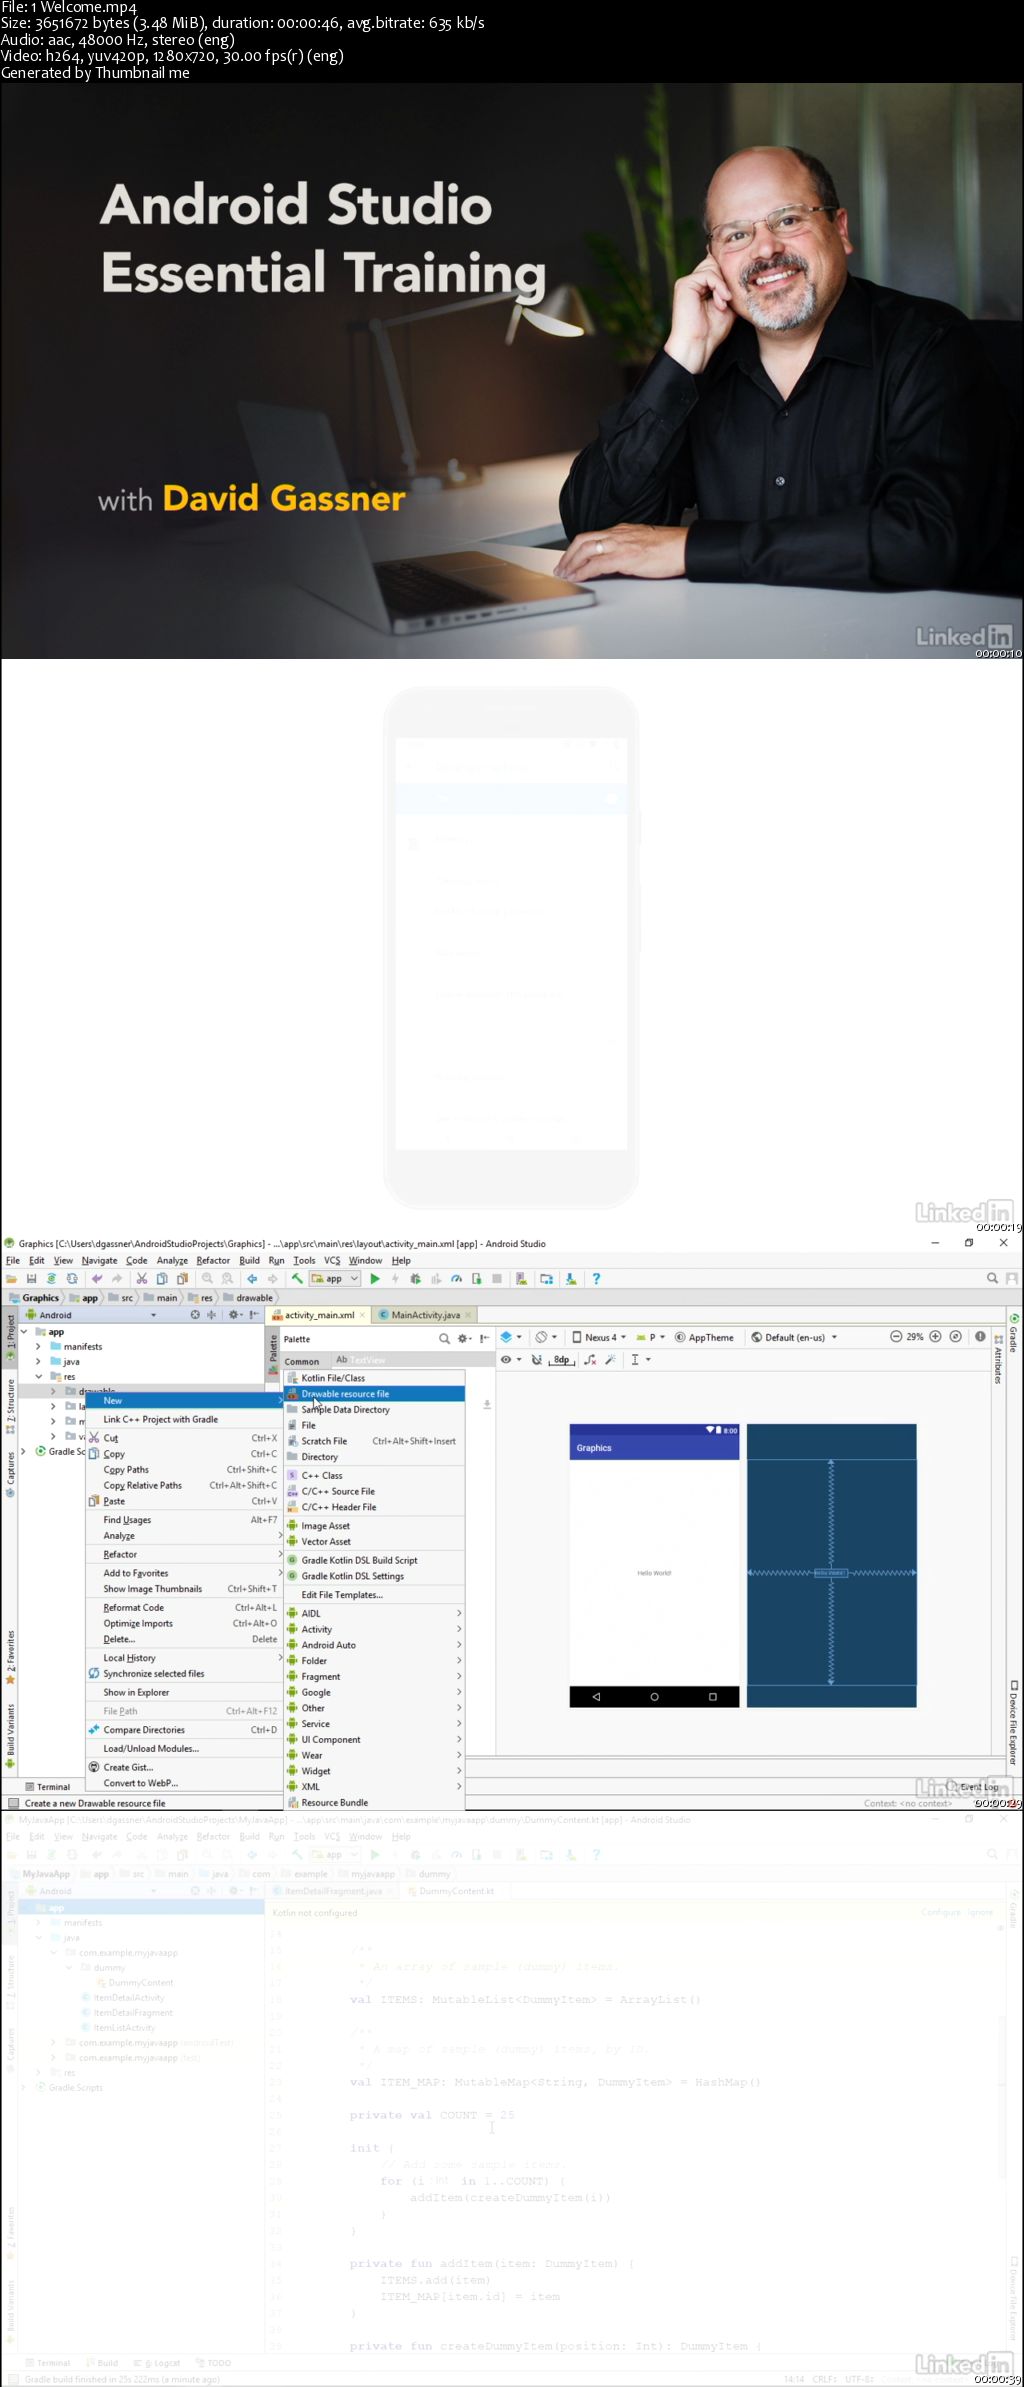This screenshot has height=2387, width=1024.
Task: Click the Hello World text in design preview
Action: click(654, 1573)
